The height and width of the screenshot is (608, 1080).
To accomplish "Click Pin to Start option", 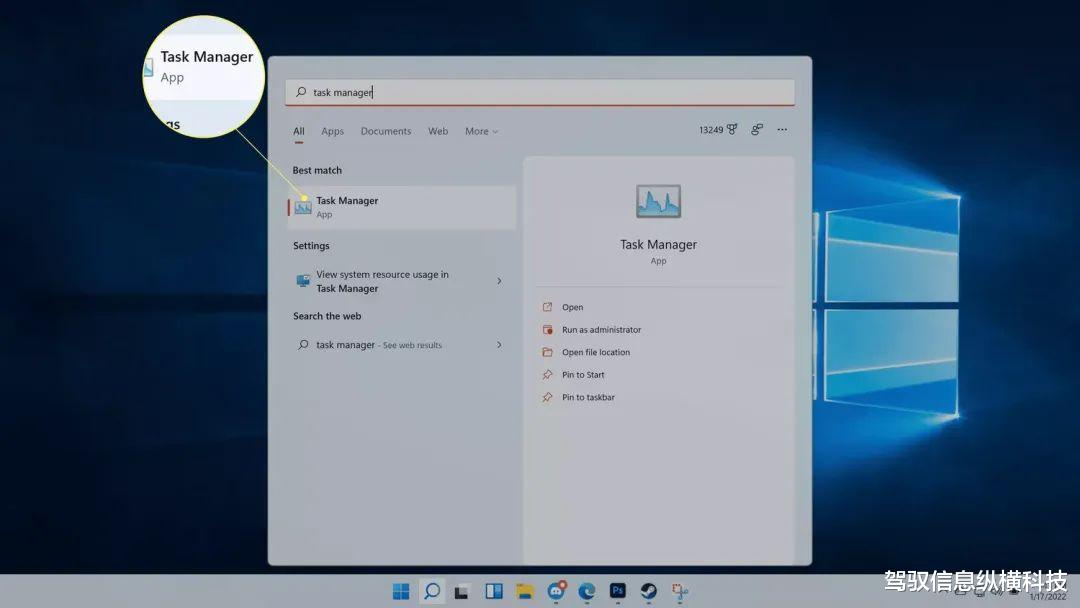I will [582, 374].
